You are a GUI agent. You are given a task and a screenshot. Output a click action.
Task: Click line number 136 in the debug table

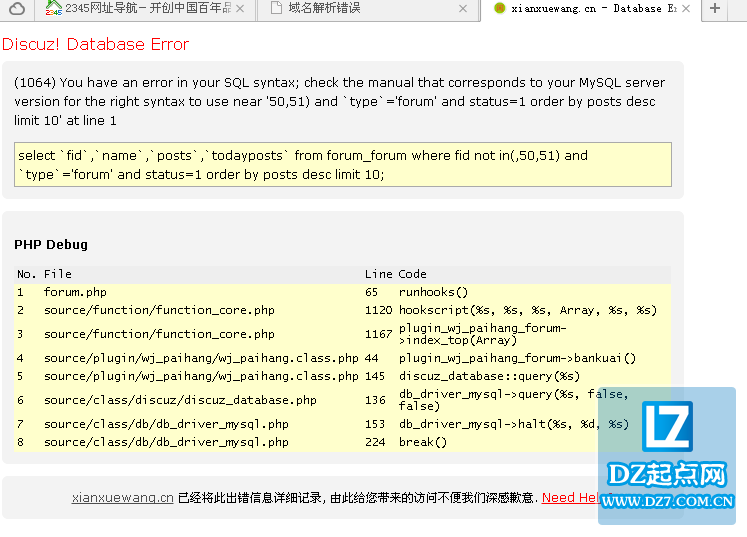click(375, 400)
